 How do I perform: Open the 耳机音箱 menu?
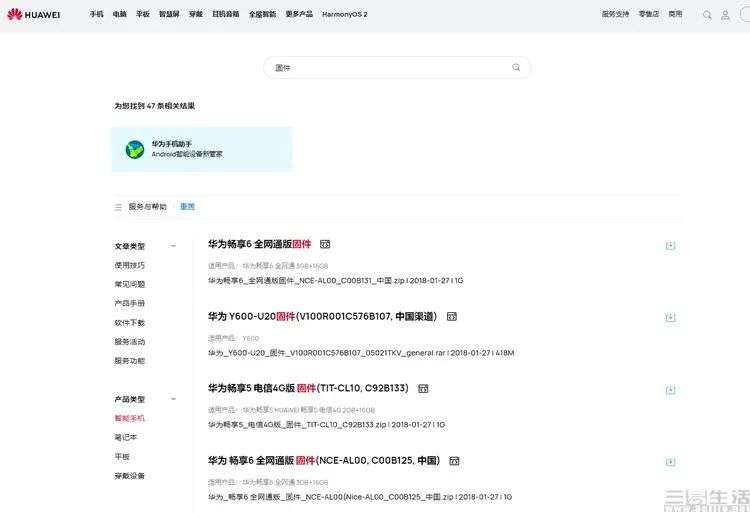pyautogui.click(x=226, y=14)
